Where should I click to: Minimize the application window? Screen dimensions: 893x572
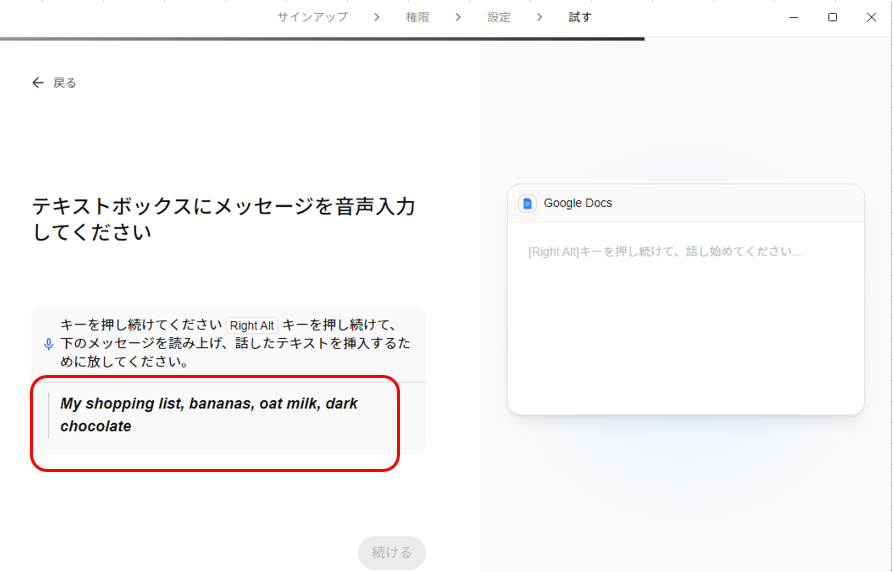pos(793,17)
